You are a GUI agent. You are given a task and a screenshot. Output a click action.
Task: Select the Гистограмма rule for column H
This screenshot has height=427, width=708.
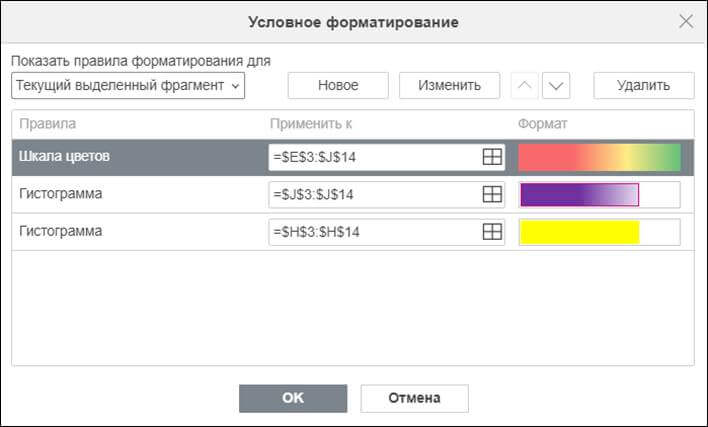tap(62, 231)
